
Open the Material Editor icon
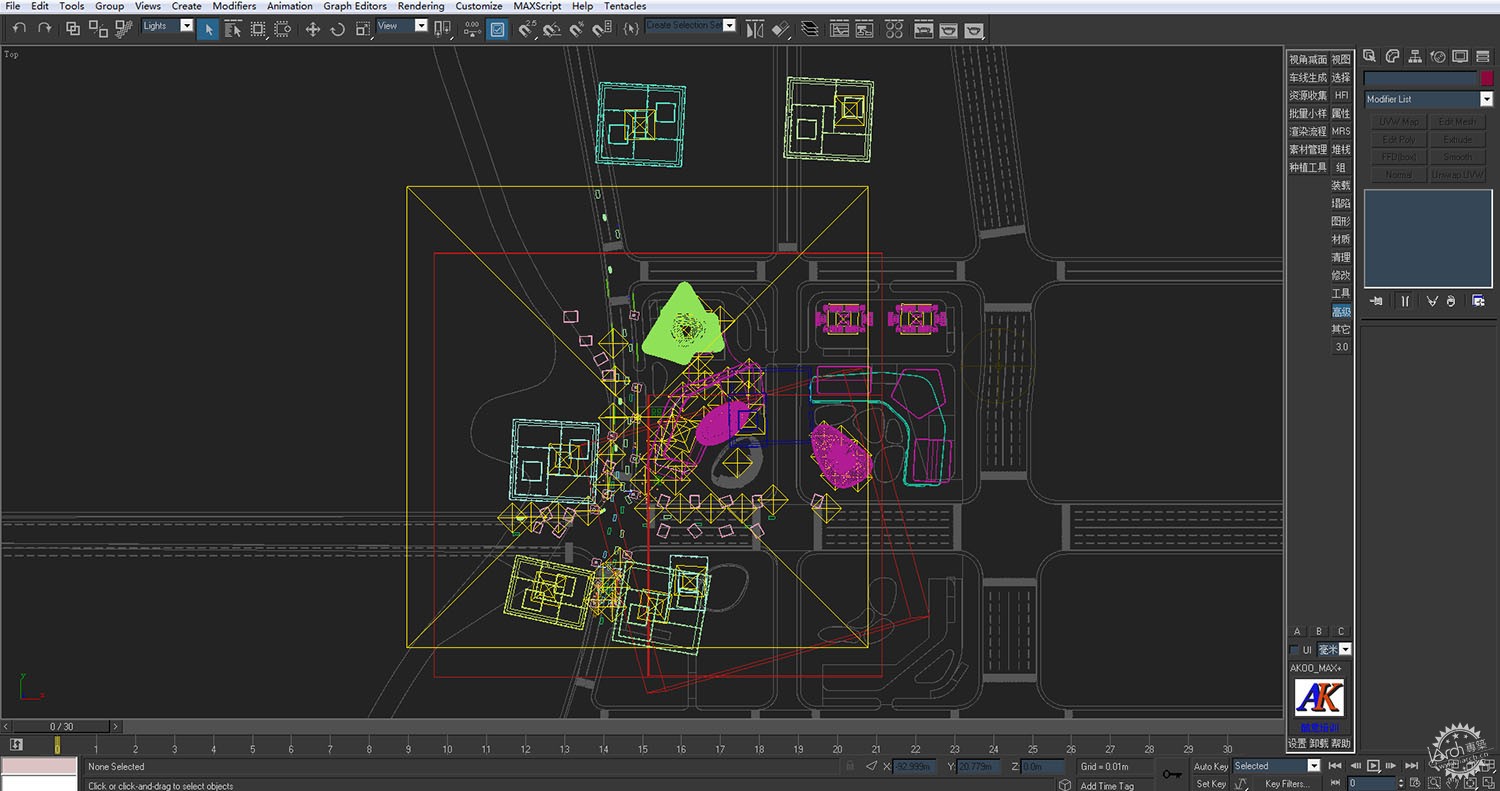point(894,29)
